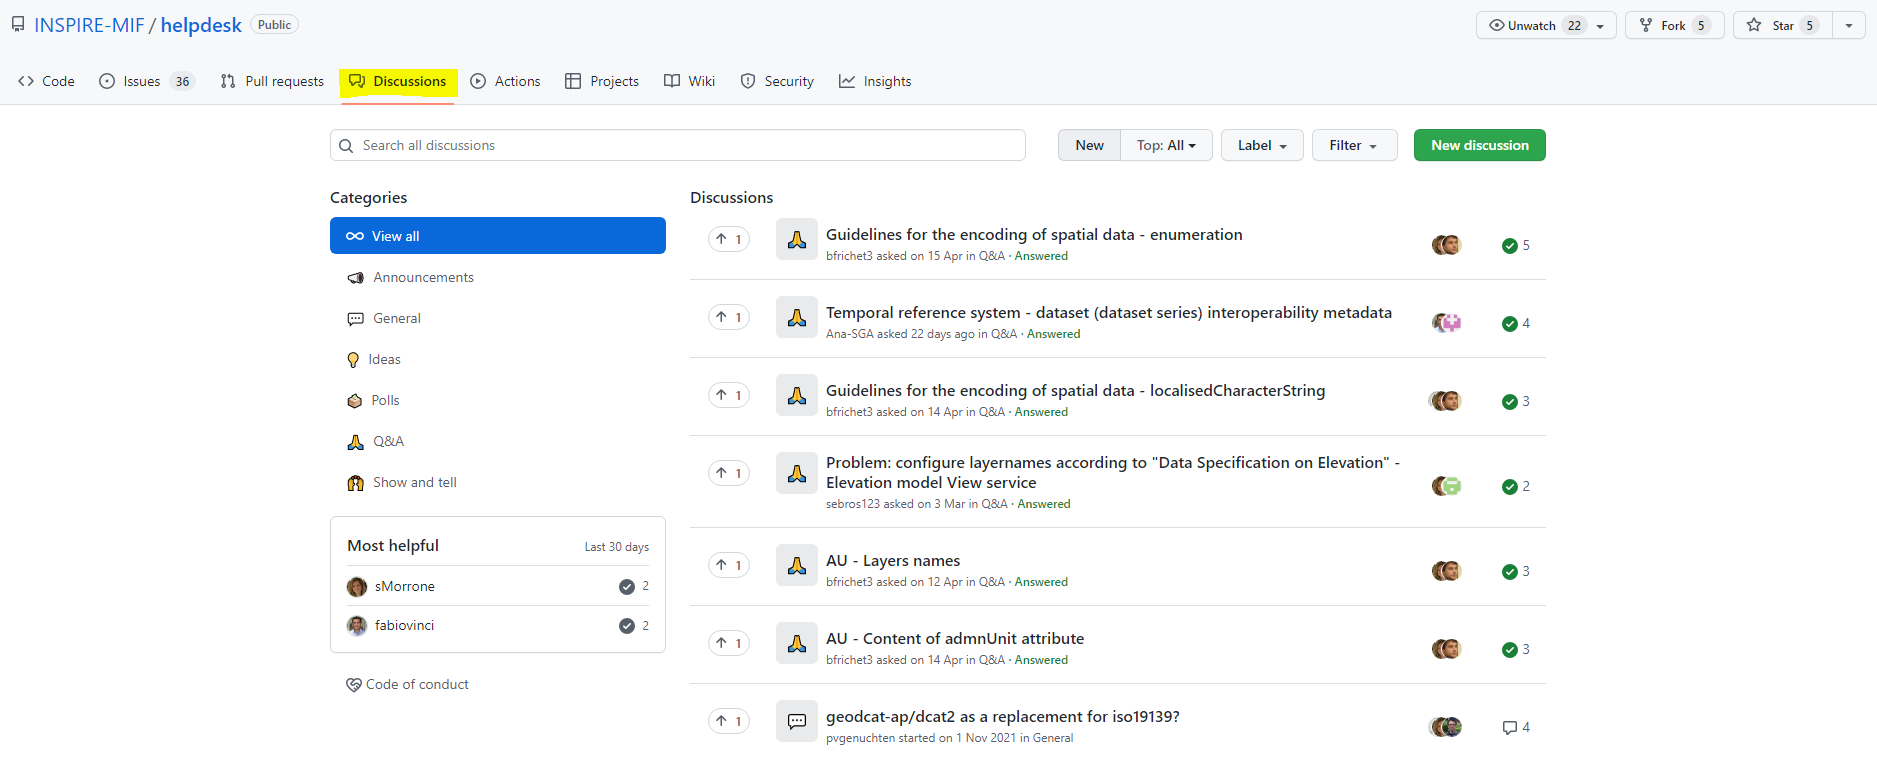Upvote the localisedCharacterString discussion
This screenshot has width=1877, height=778.
729,395
